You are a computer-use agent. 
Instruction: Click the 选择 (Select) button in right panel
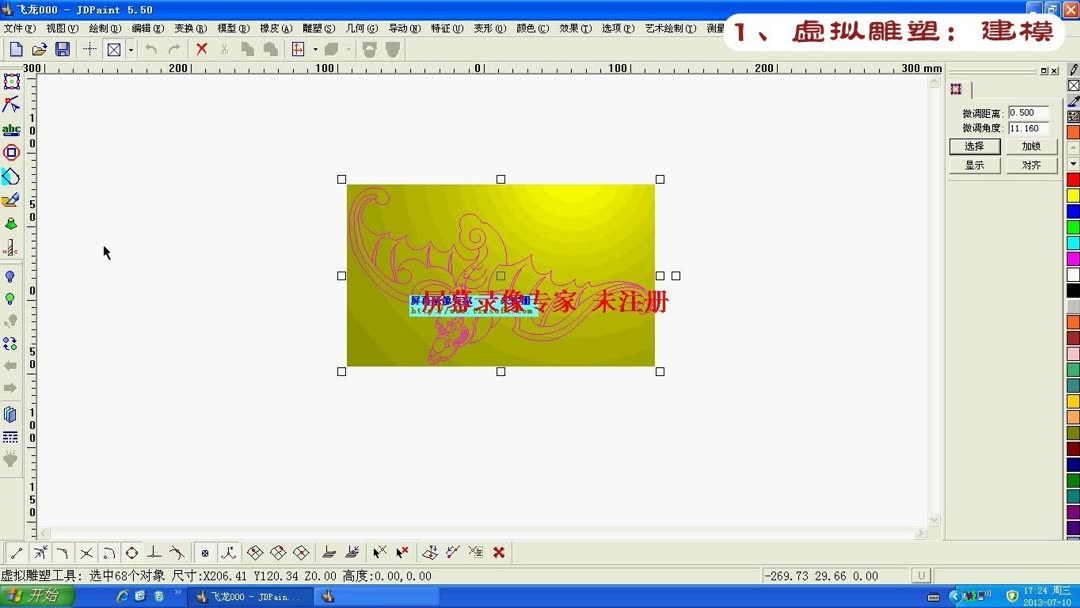pyautogui.click(x=974, y=146)
